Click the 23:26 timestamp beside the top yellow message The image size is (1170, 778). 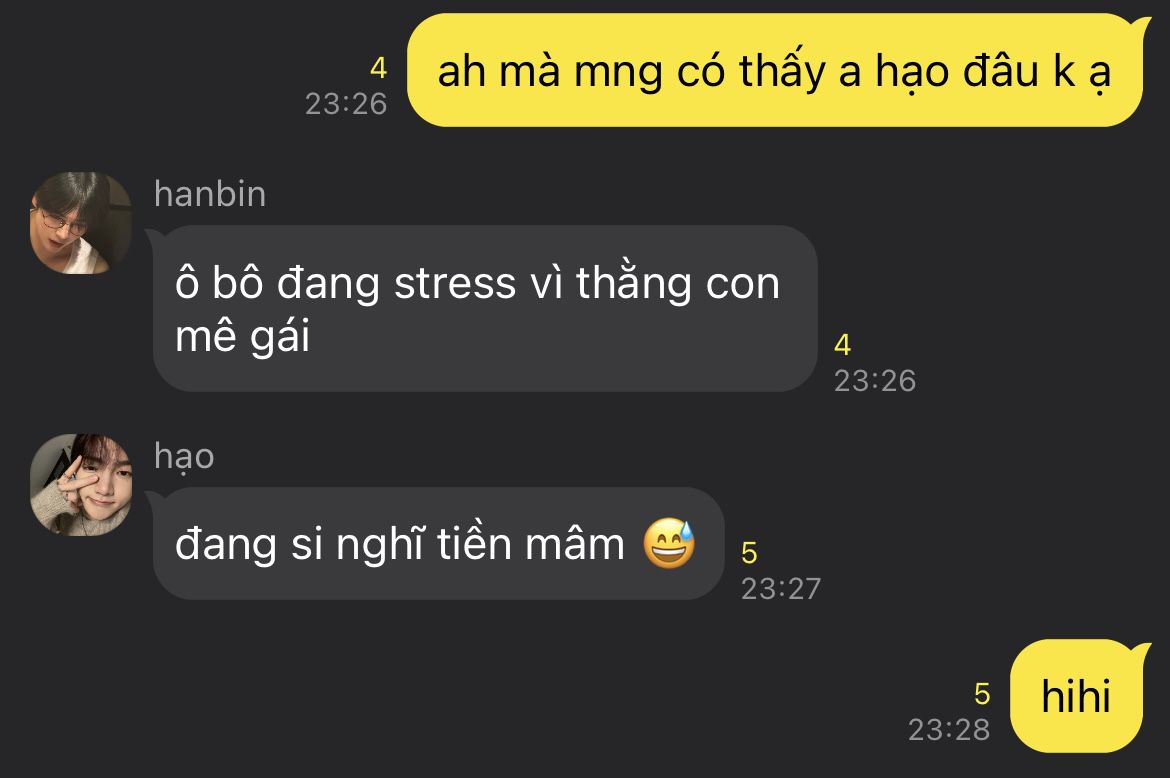(345, 104)
